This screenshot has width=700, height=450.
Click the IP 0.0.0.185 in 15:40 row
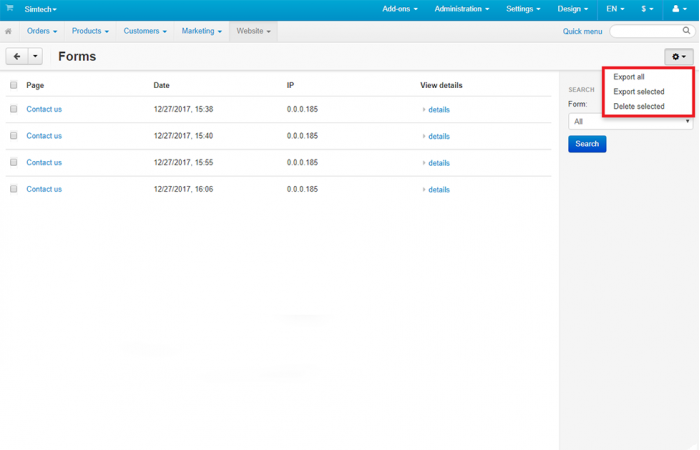click(x=302, y=136)
